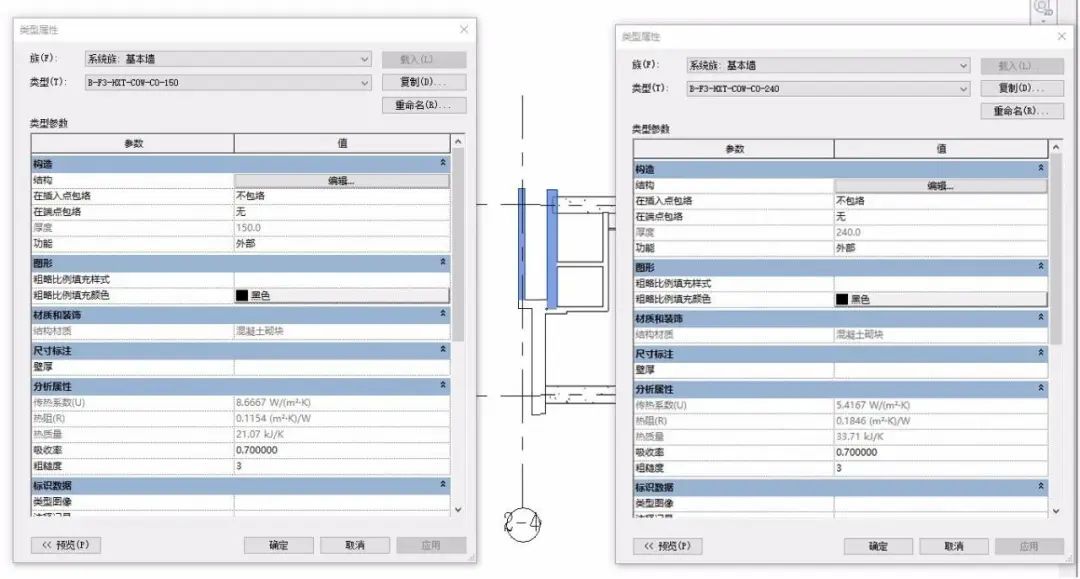Click 确定 in the 150 wall dialog
The image size is (1080, 579).
tap(279, 545)
